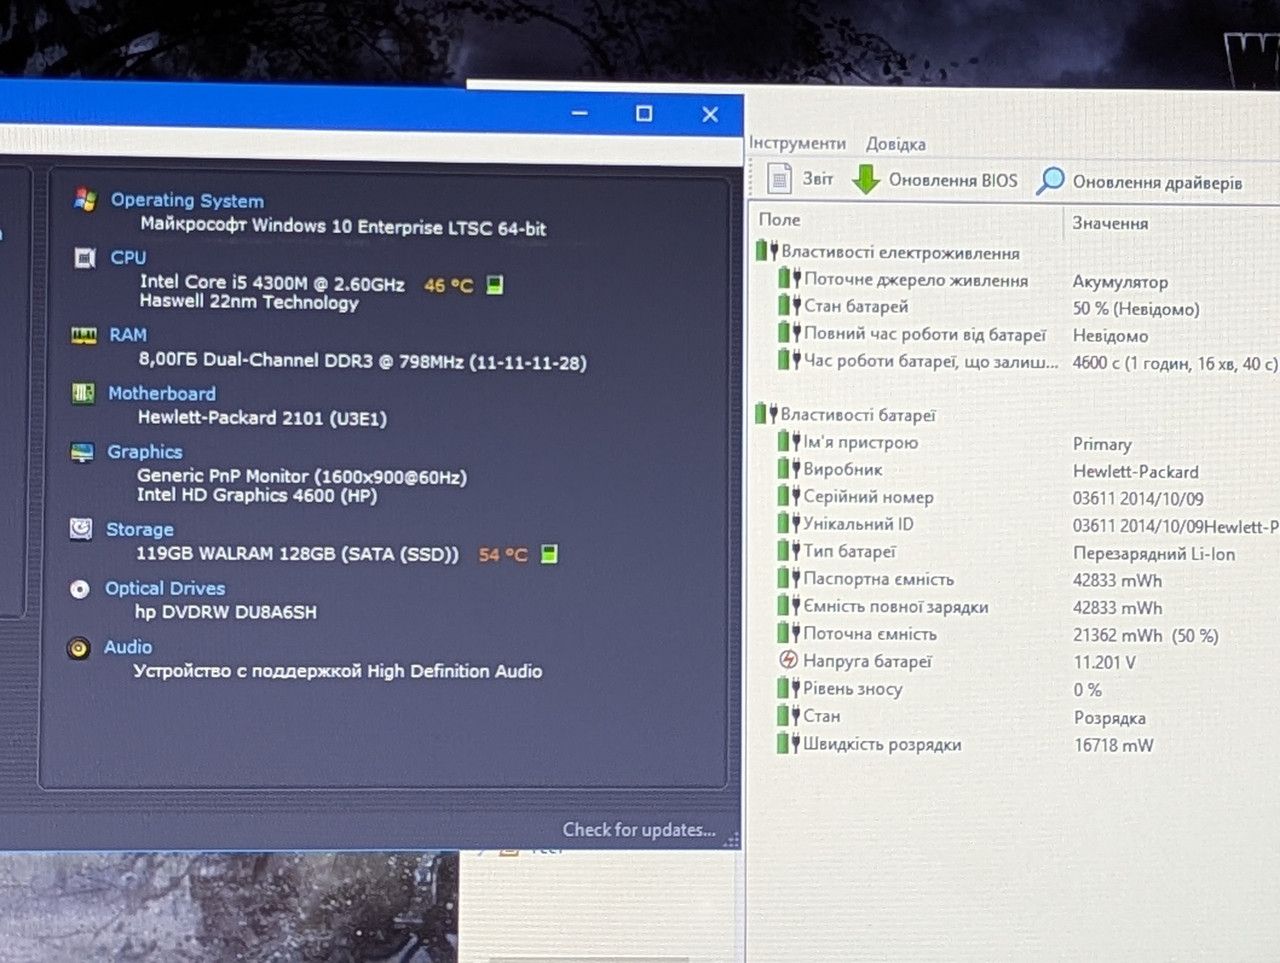
Task: Open the Audio section link
Action: 128,647
